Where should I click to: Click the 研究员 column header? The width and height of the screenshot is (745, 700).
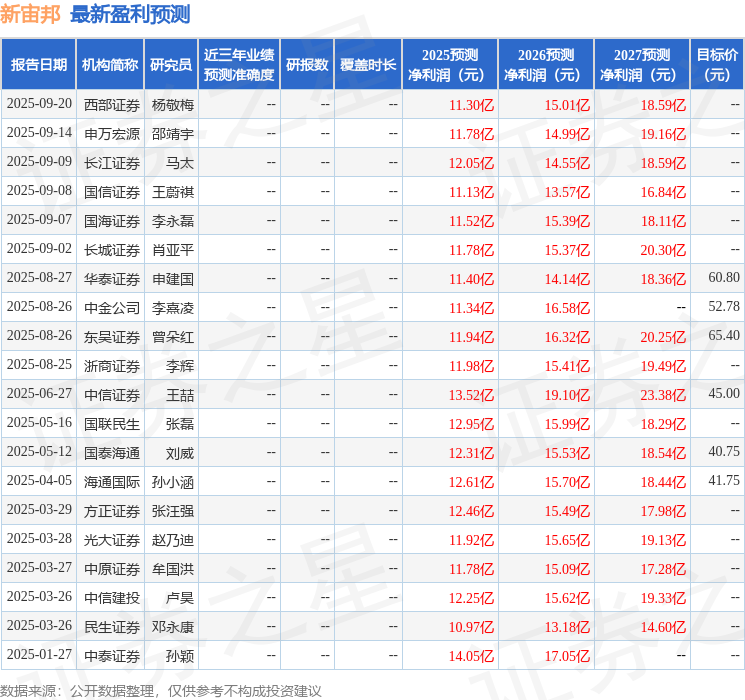[171, 65]
